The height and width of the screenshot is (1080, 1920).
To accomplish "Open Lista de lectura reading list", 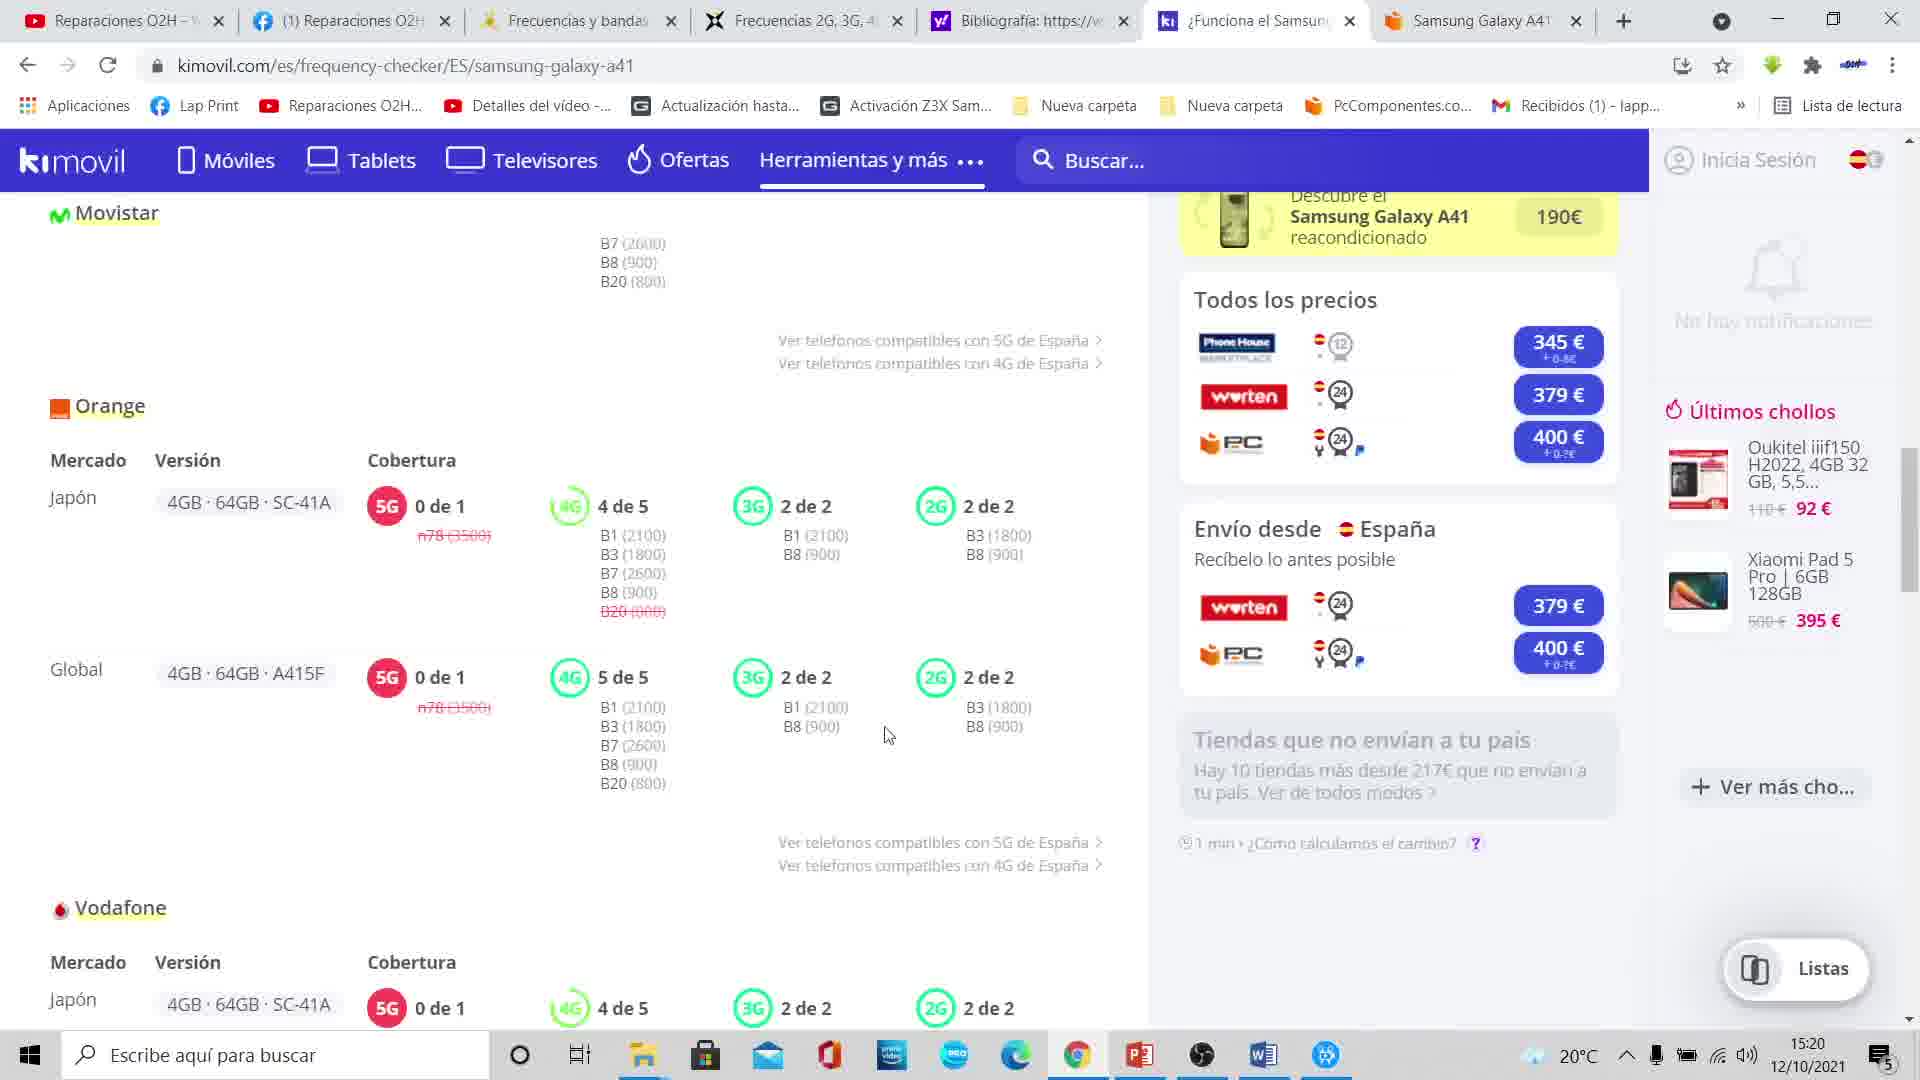I will click(x=1837, y=106).
